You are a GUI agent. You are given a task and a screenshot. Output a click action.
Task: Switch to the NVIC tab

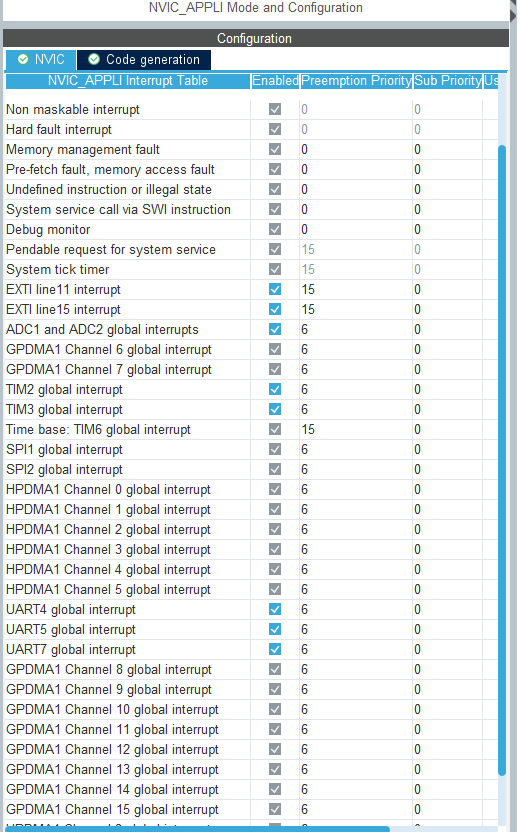coord(41,59)
